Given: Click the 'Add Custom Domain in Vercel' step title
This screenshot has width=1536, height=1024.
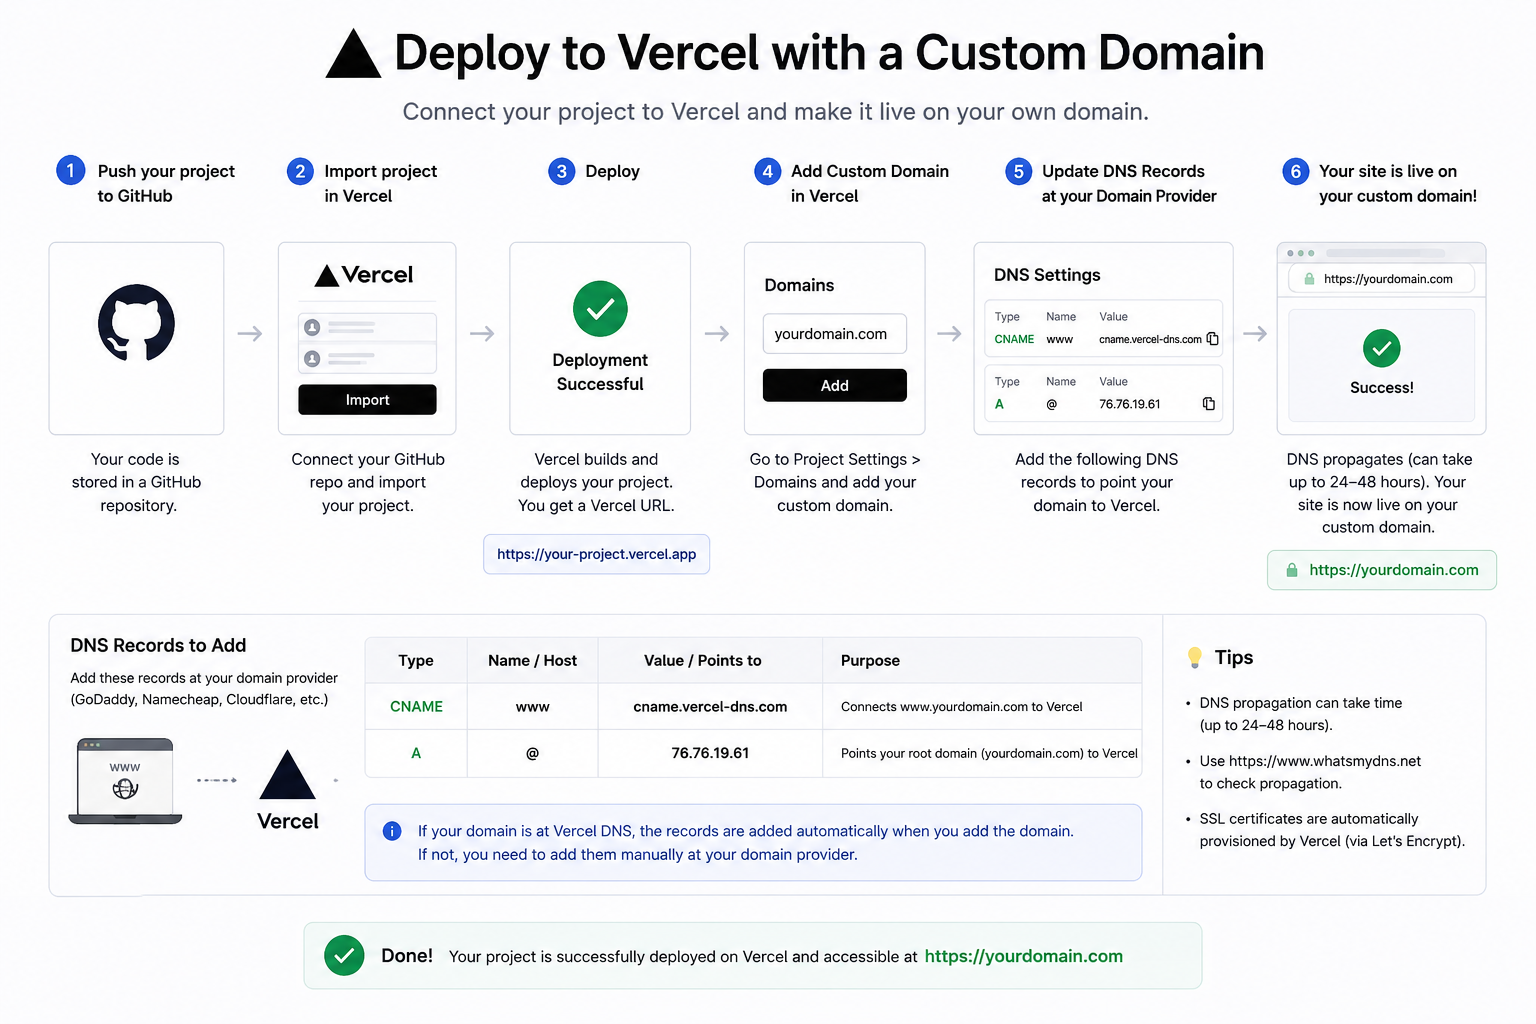Looking at the screenshot, I should pyautogui.click(x=869, y=184).
